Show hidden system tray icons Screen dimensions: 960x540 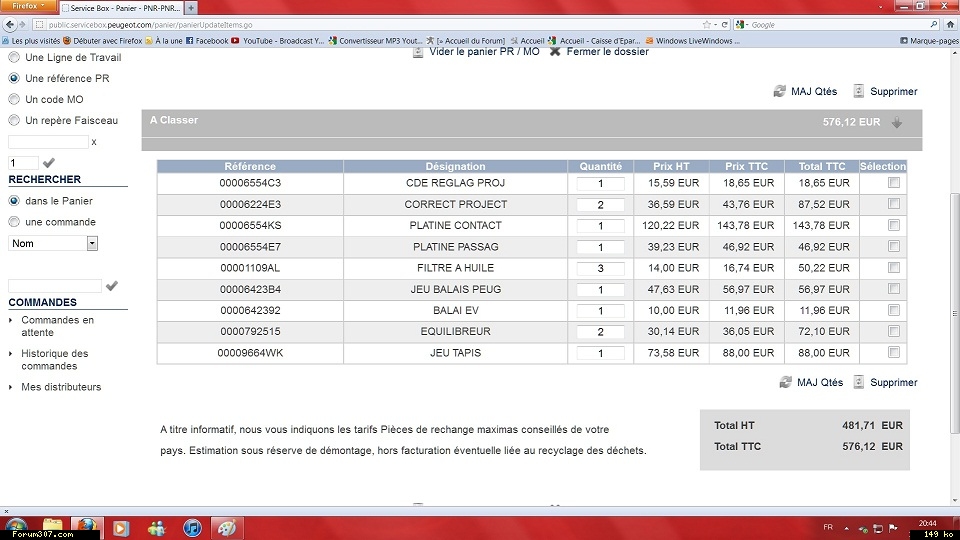846,528
